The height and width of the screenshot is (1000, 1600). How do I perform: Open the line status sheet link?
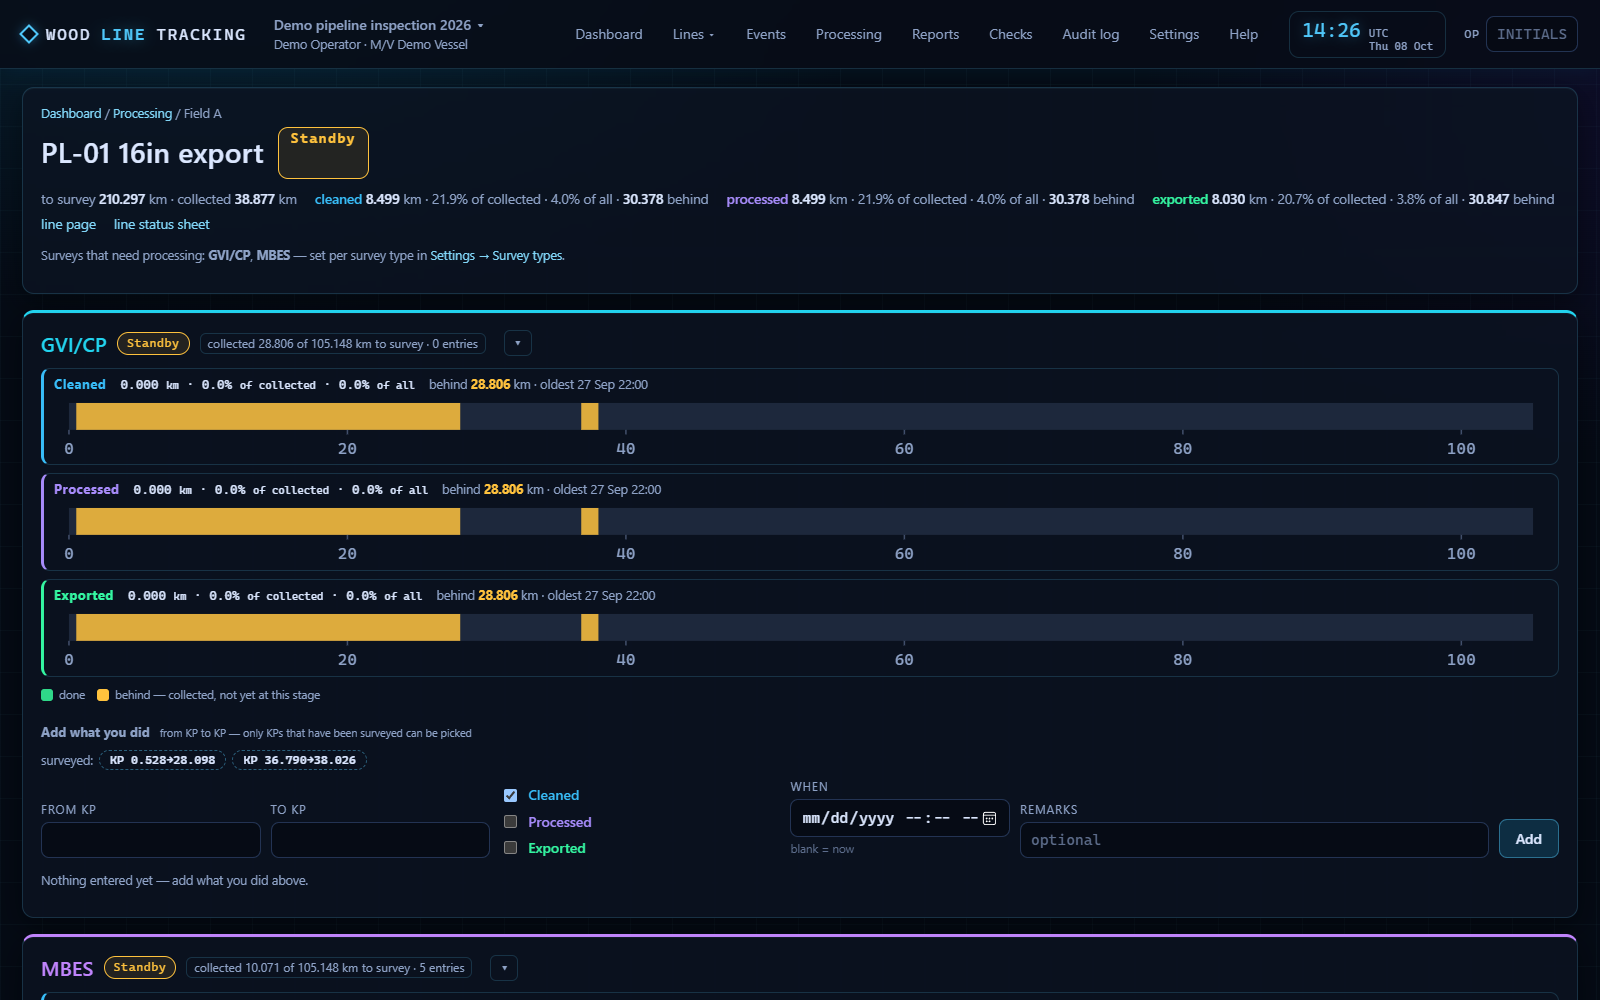[161, 224]
